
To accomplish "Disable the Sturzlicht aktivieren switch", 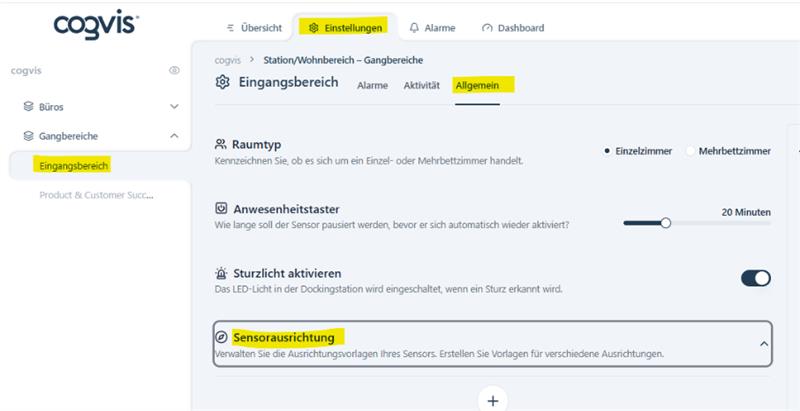I will click(755, 278).
